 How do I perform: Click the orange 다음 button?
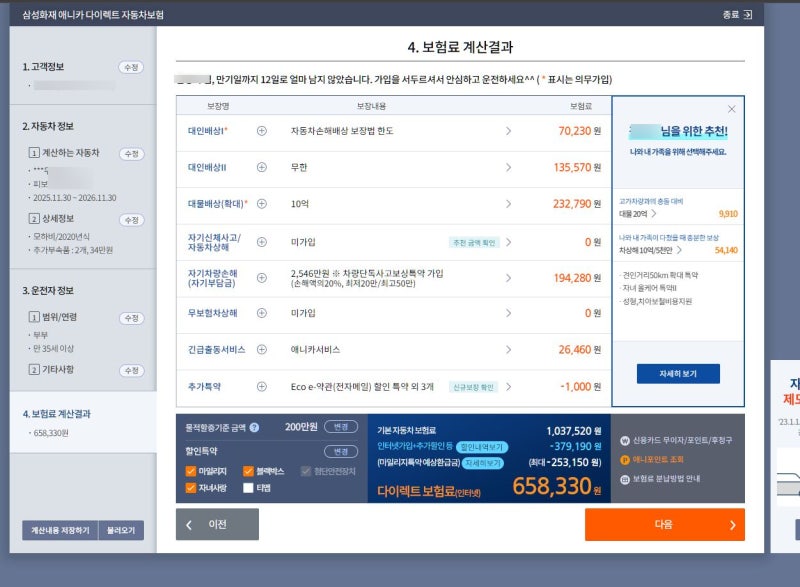tap(665, 524)
